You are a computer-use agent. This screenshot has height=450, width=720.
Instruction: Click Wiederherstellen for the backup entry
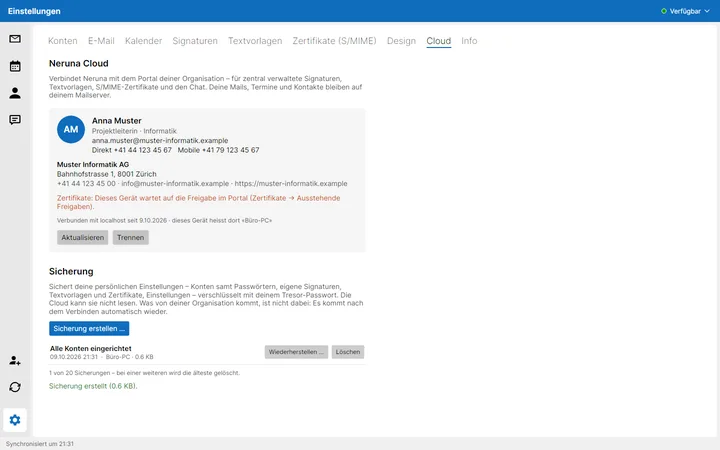pos(296,352)
